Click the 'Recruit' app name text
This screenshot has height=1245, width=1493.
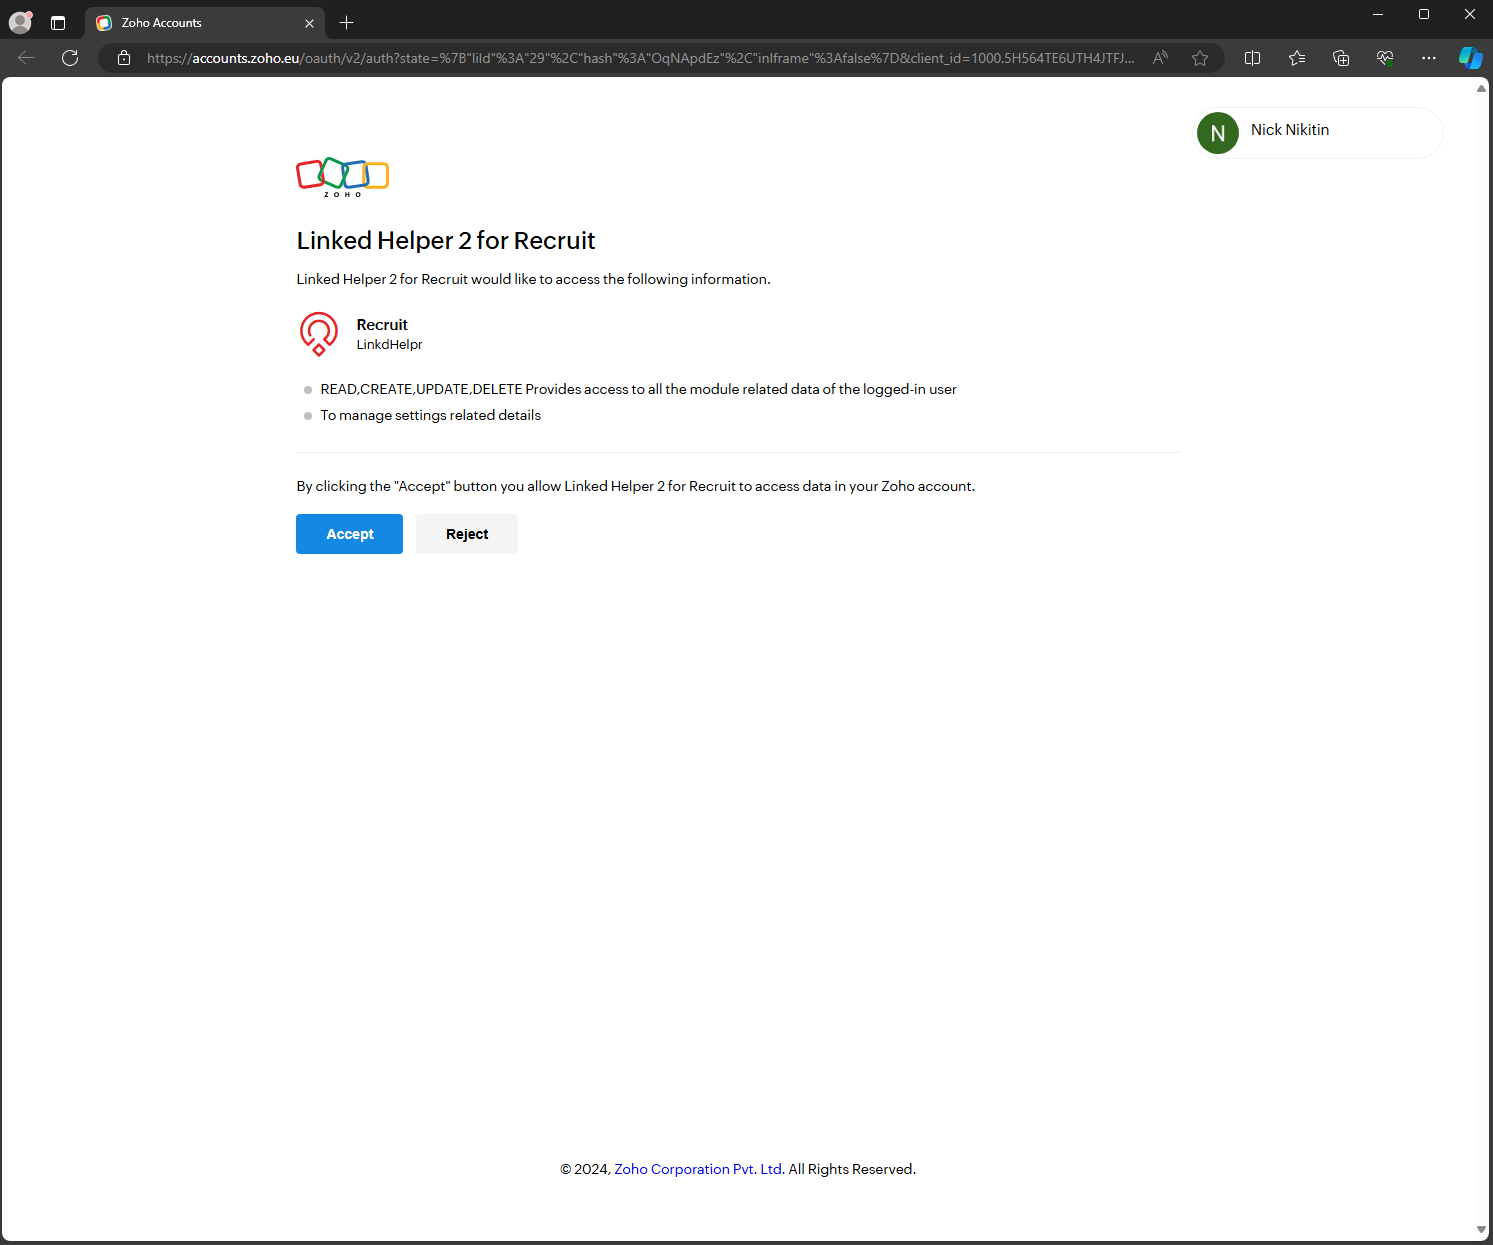(x=382, y=324)
